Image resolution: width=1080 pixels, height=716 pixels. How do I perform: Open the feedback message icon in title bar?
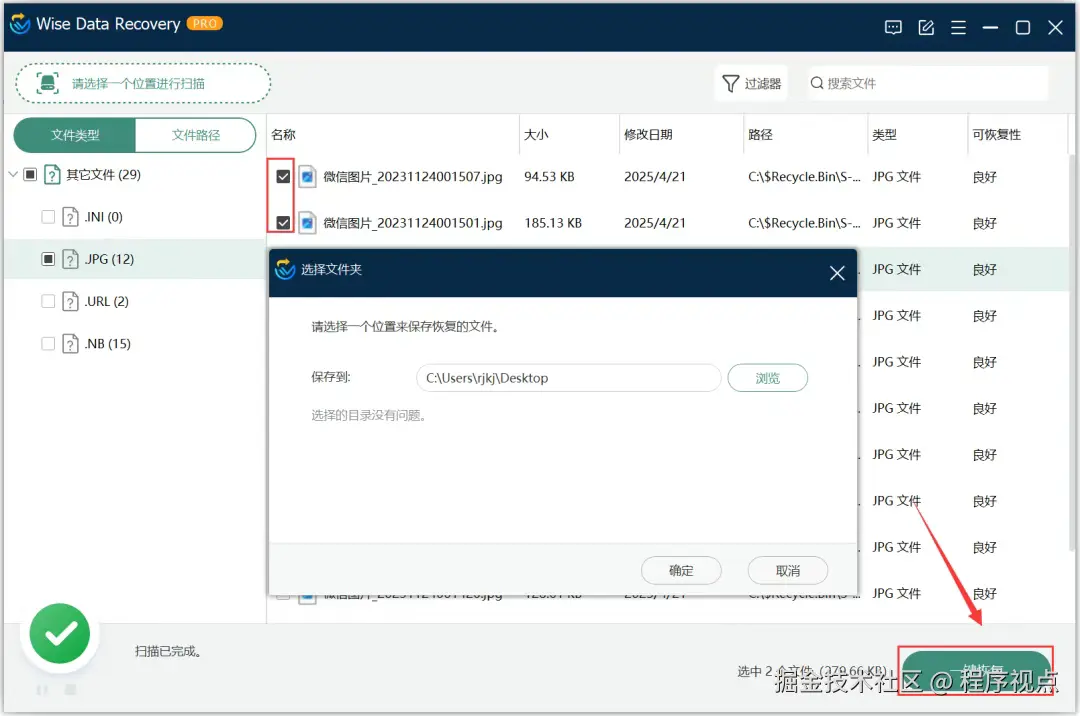pos(893,28)
